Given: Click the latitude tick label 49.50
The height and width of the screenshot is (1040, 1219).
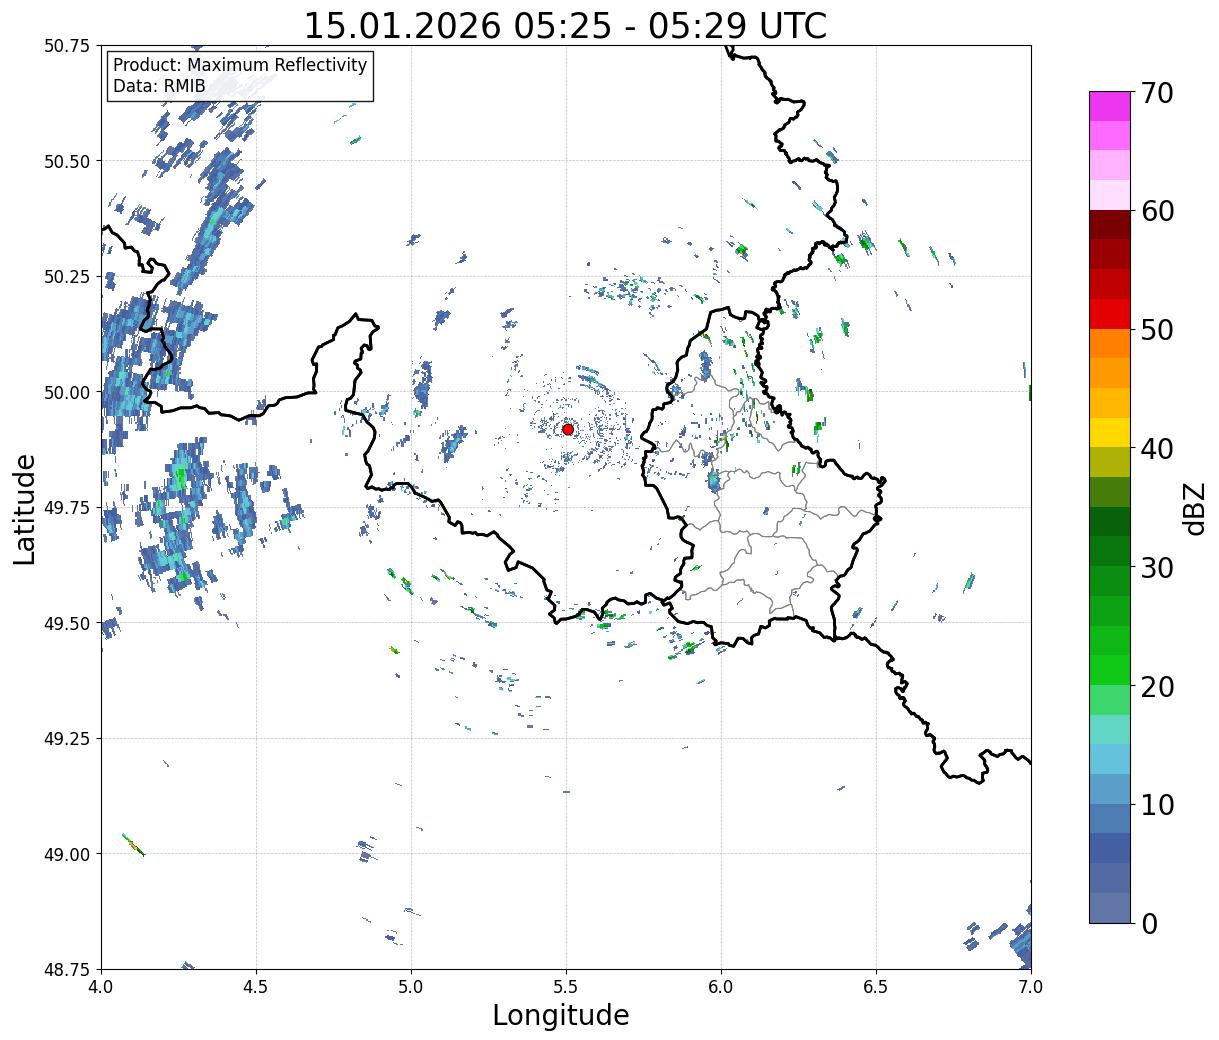Looking at the screenshot, I should pos(66,623).
